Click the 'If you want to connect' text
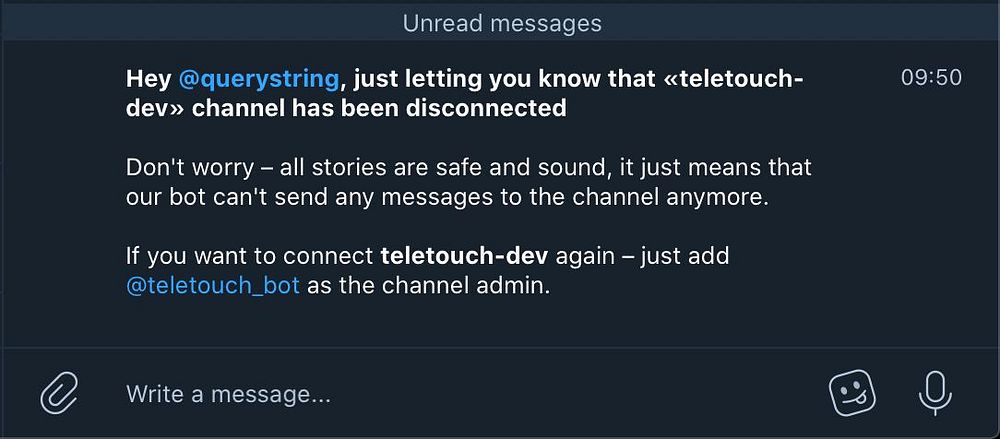 point(250,256)
